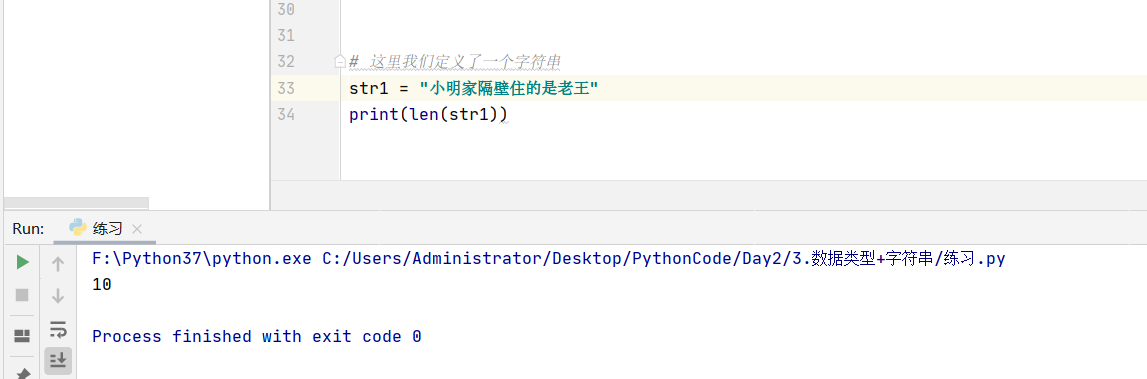
Task: Place cursor in the 小明家隔壁住的是老王 string
Action: coord(509,89)
